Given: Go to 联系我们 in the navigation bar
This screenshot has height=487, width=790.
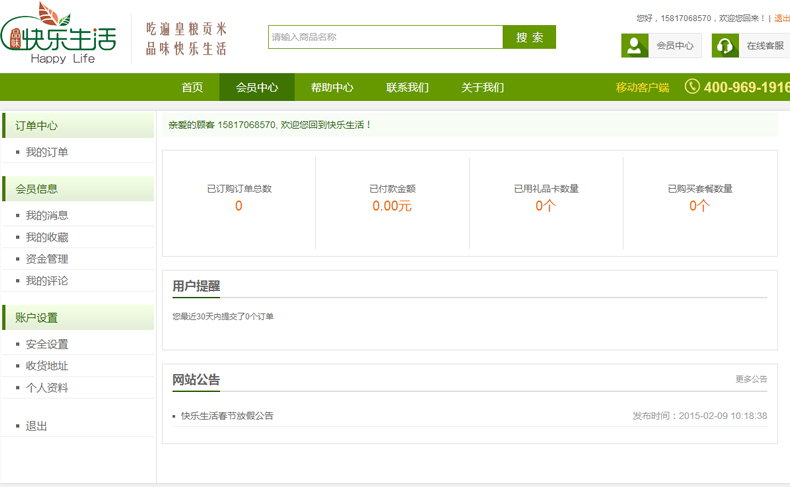Looking at the screenshot, I should (x=407, y=88).
